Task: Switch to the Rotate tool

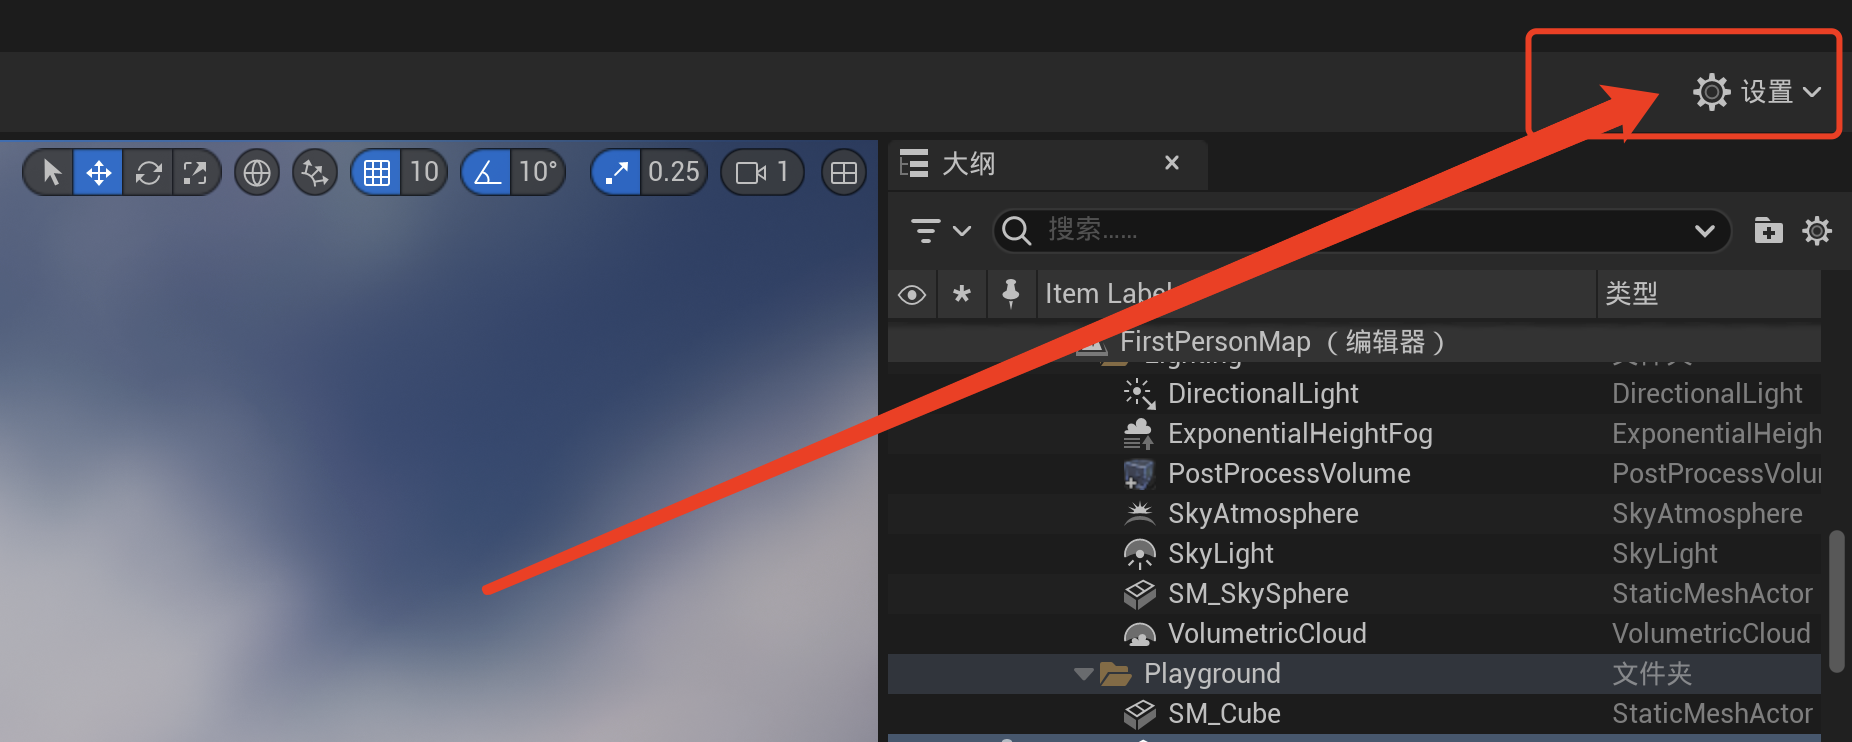Action: point(148,173)
